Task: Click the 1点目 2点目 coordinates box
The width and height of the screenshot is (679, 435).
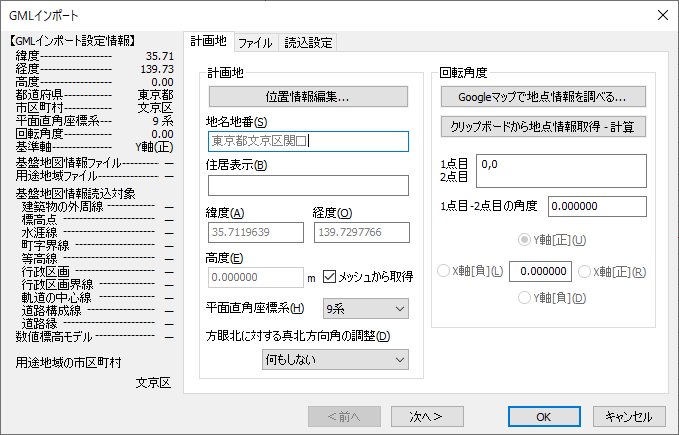Action: (561, 170)
